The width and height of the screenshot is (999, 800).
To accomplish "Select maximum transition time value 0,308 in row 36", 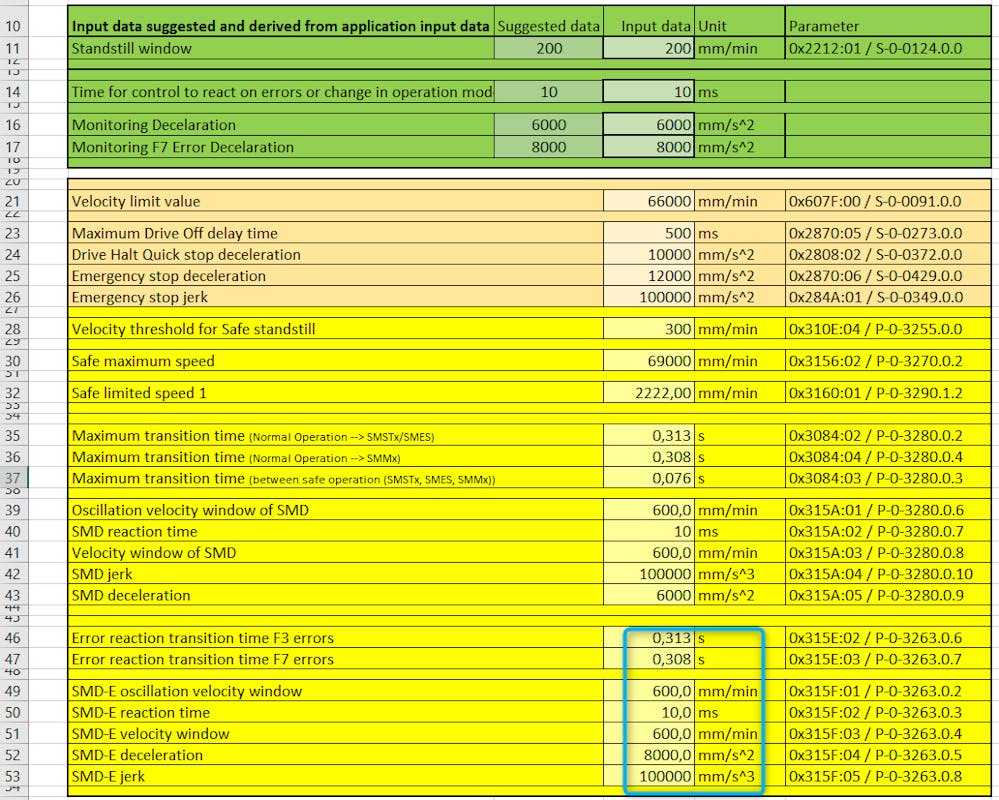I will 649,457.
